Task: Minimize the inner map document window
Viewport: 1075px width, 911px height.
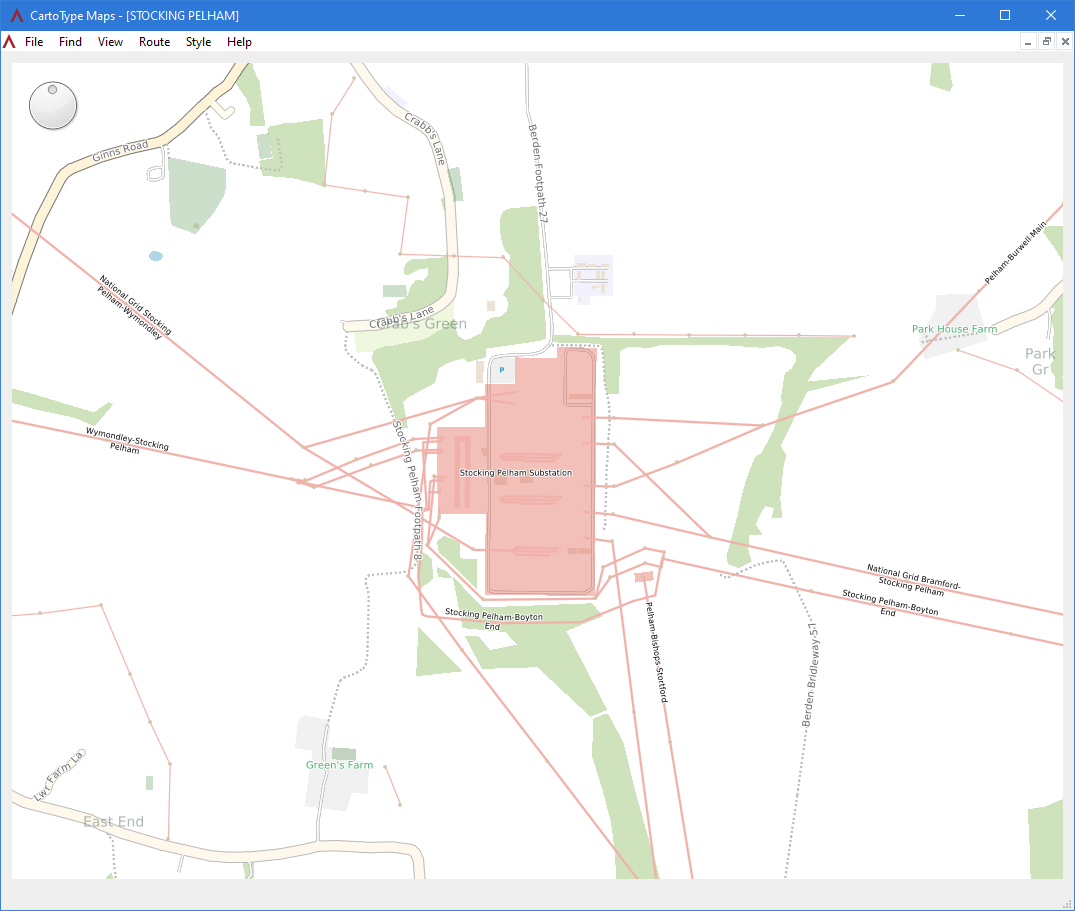Action: point(1028,42)
